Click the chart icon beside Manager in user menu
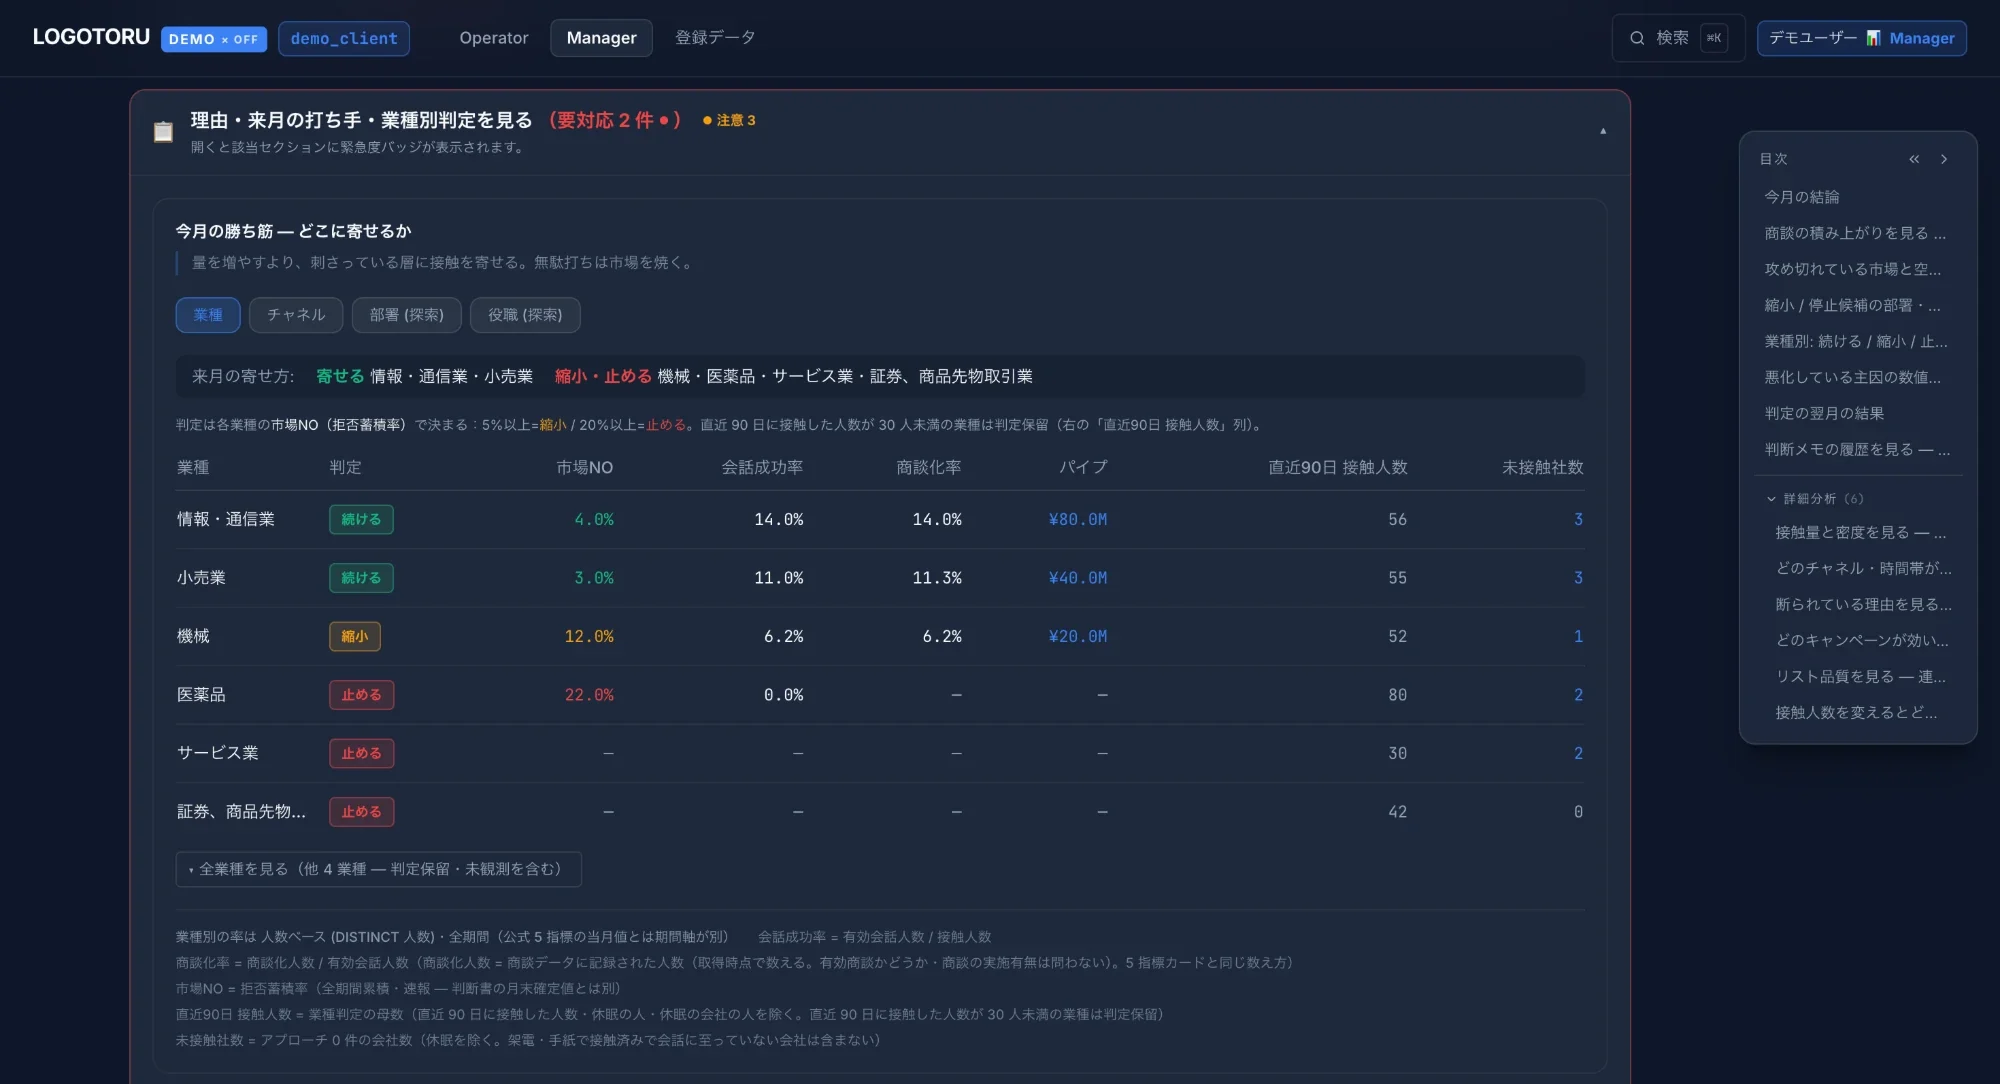The image size is (2000, 1084). [x=1873, y=38]
